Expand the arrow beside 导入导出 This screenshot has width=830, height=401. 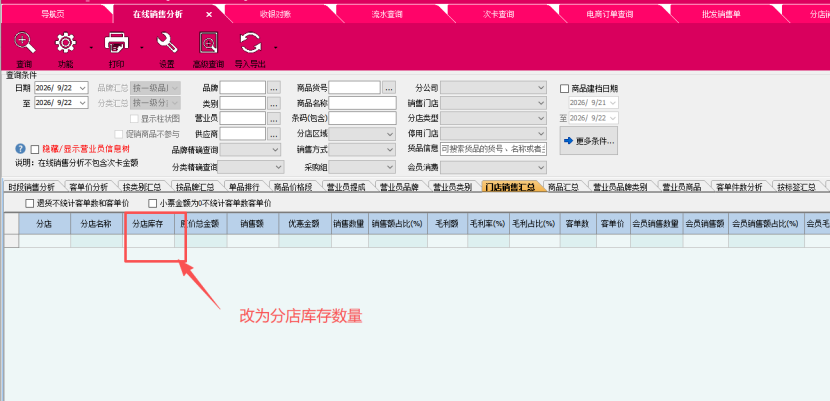(x=276, y=48)
